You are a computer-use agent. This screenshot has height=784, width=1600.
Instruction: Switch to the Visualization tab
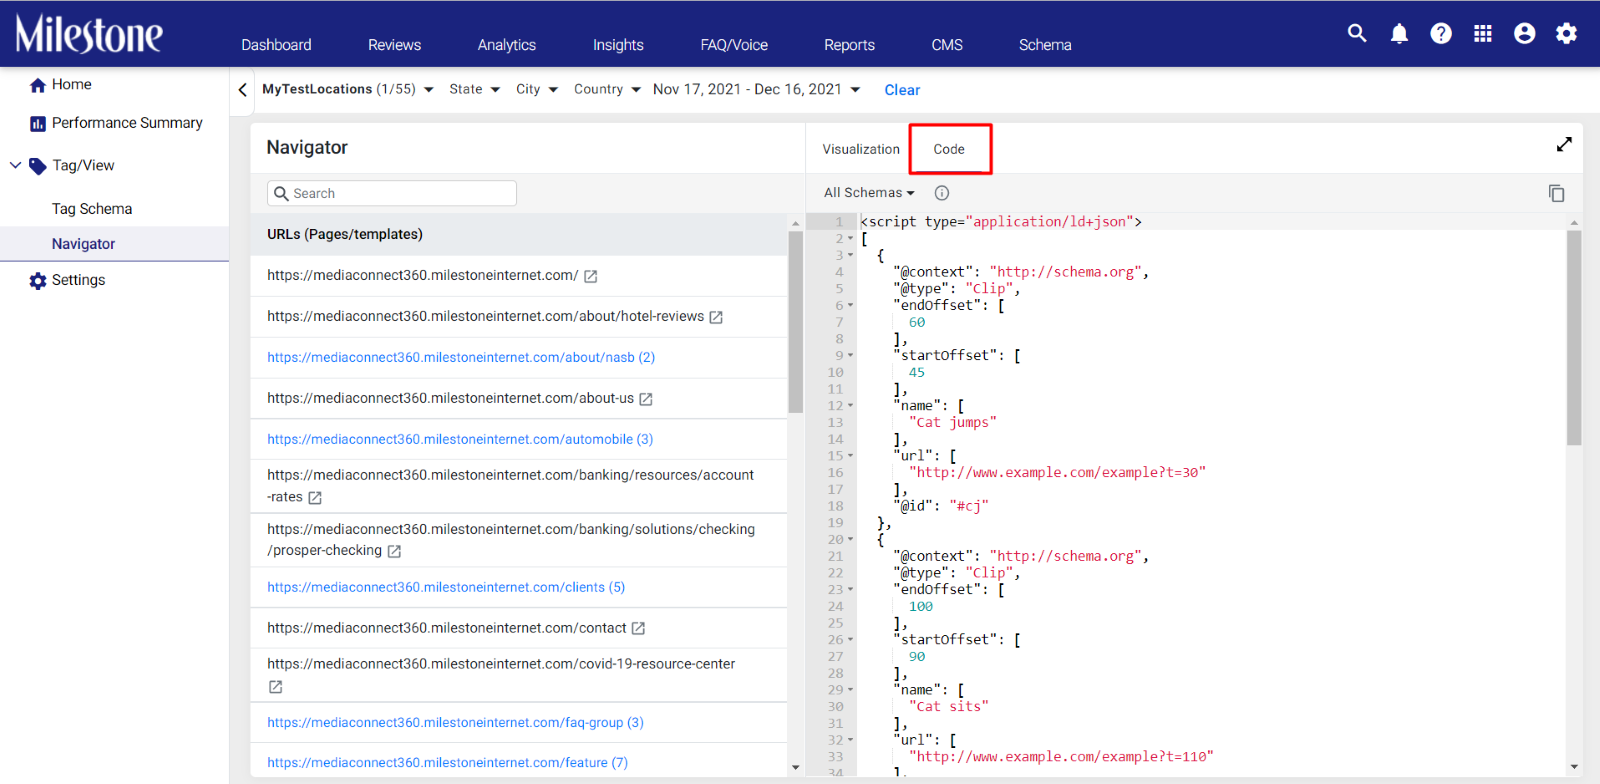coord(861,149)
